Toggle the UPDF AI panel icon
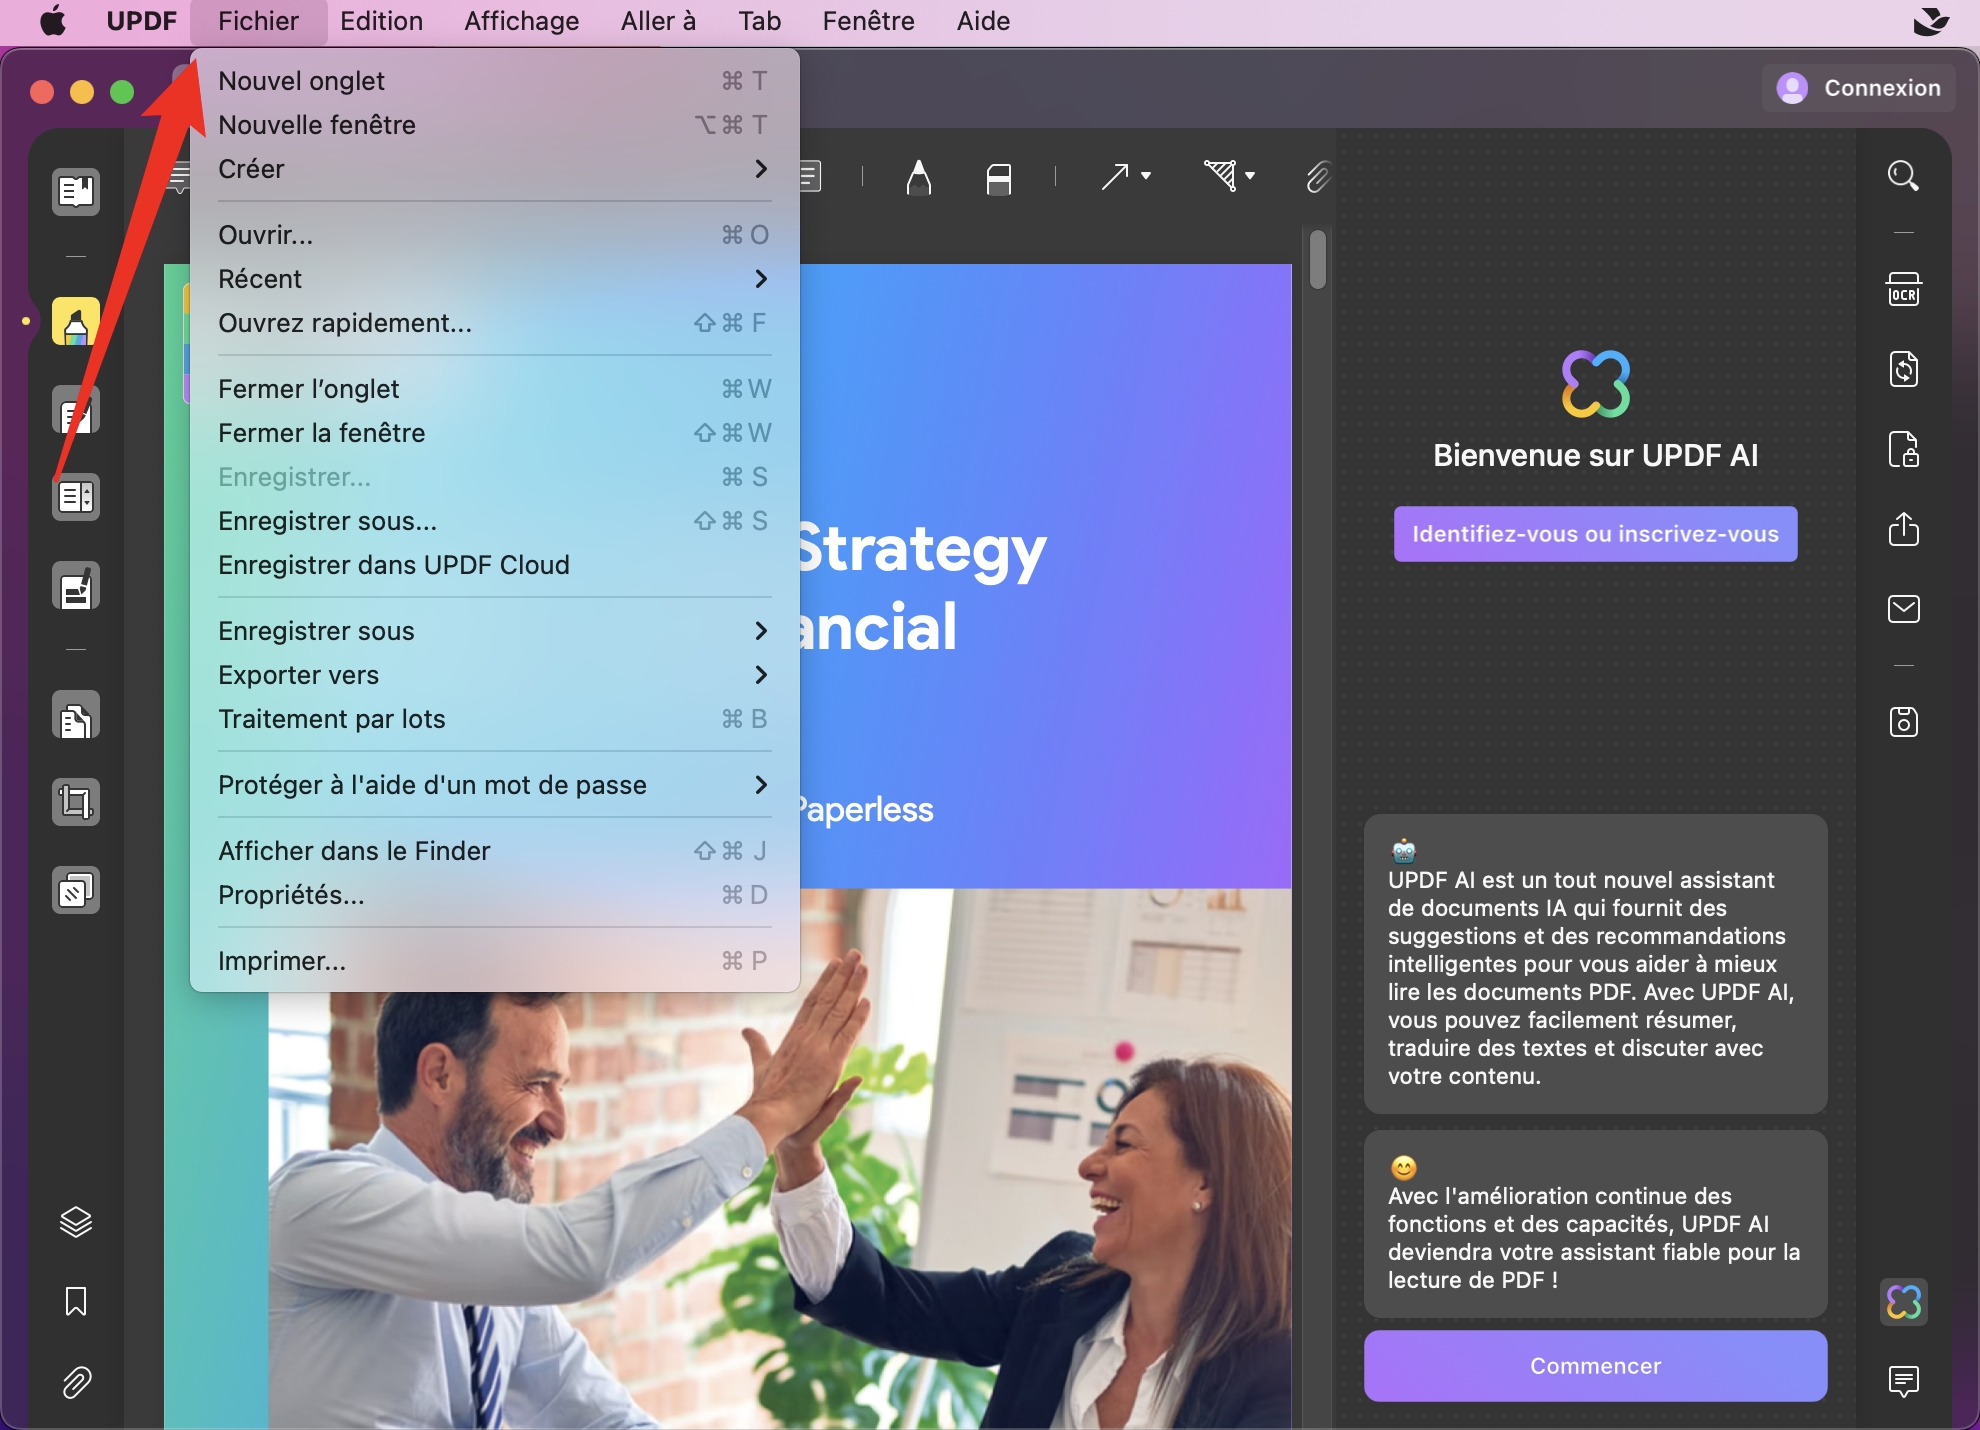The width and height of the screenshot is (1980, 1430). [x=1903, y=1302]
